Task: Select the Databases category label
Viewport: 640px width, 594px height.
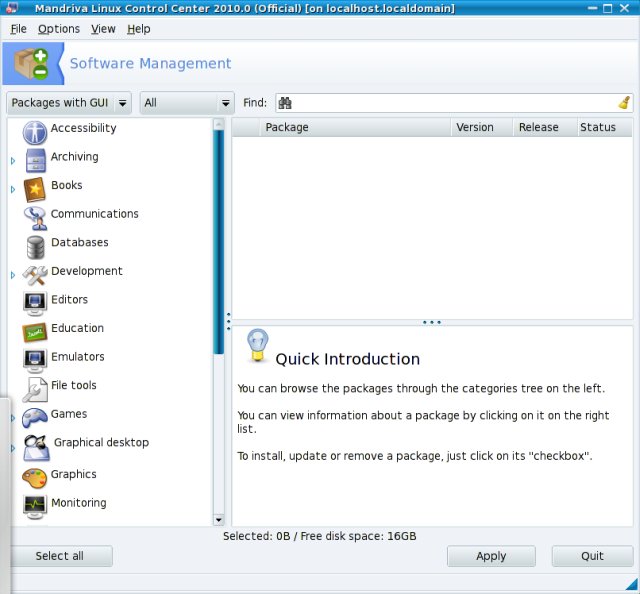Action: point(80,242)
